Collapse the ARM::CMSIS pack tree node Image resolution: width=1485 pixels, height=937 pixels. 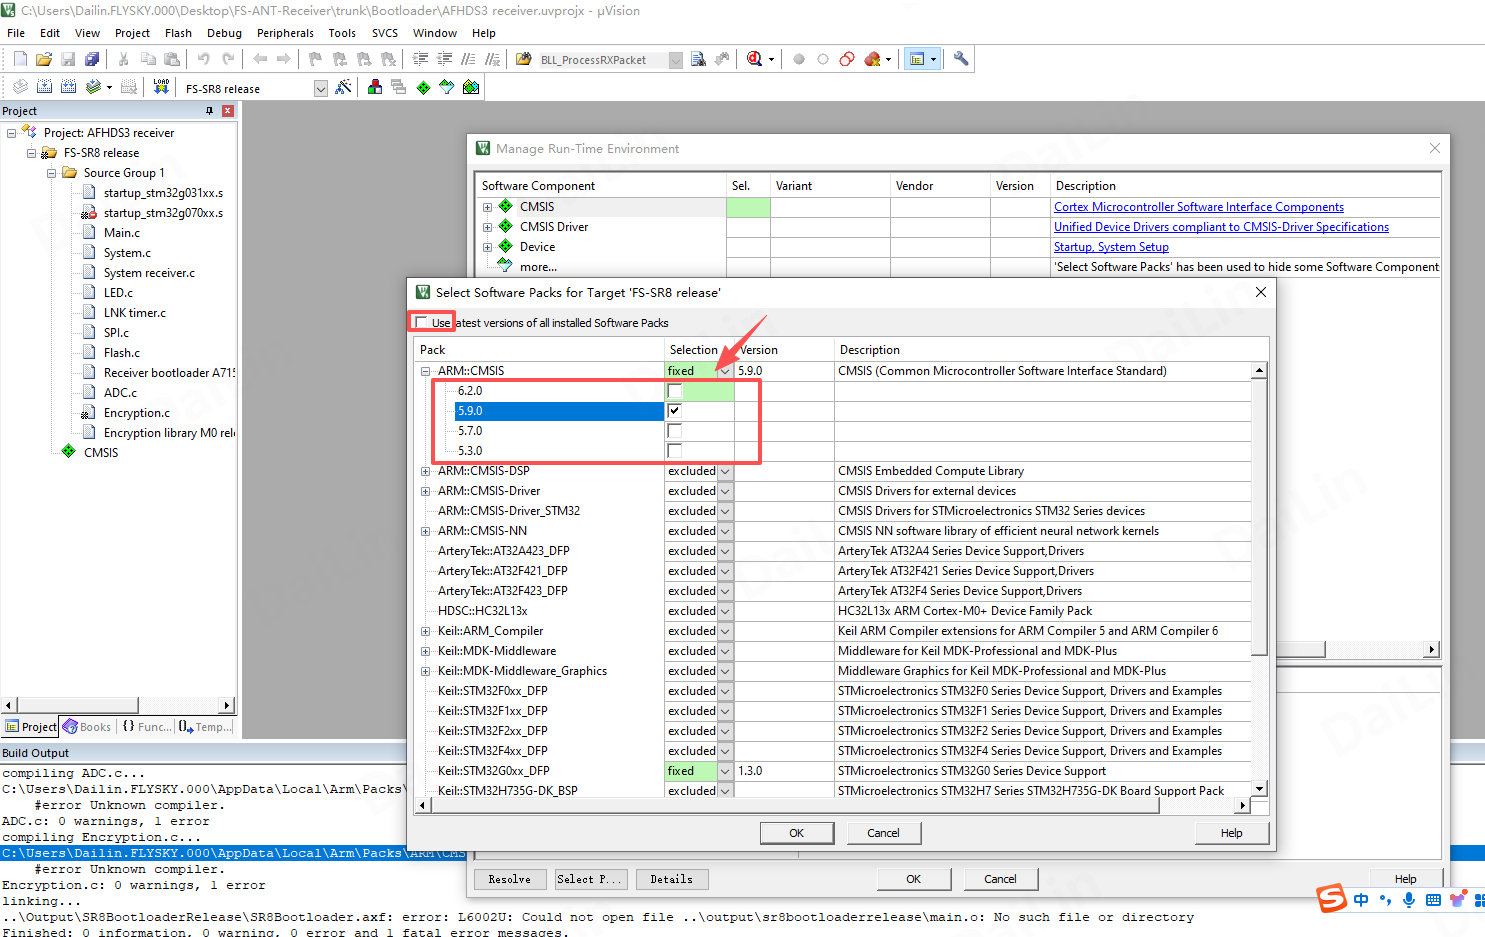pyautogui.click(x=425, y=371)
